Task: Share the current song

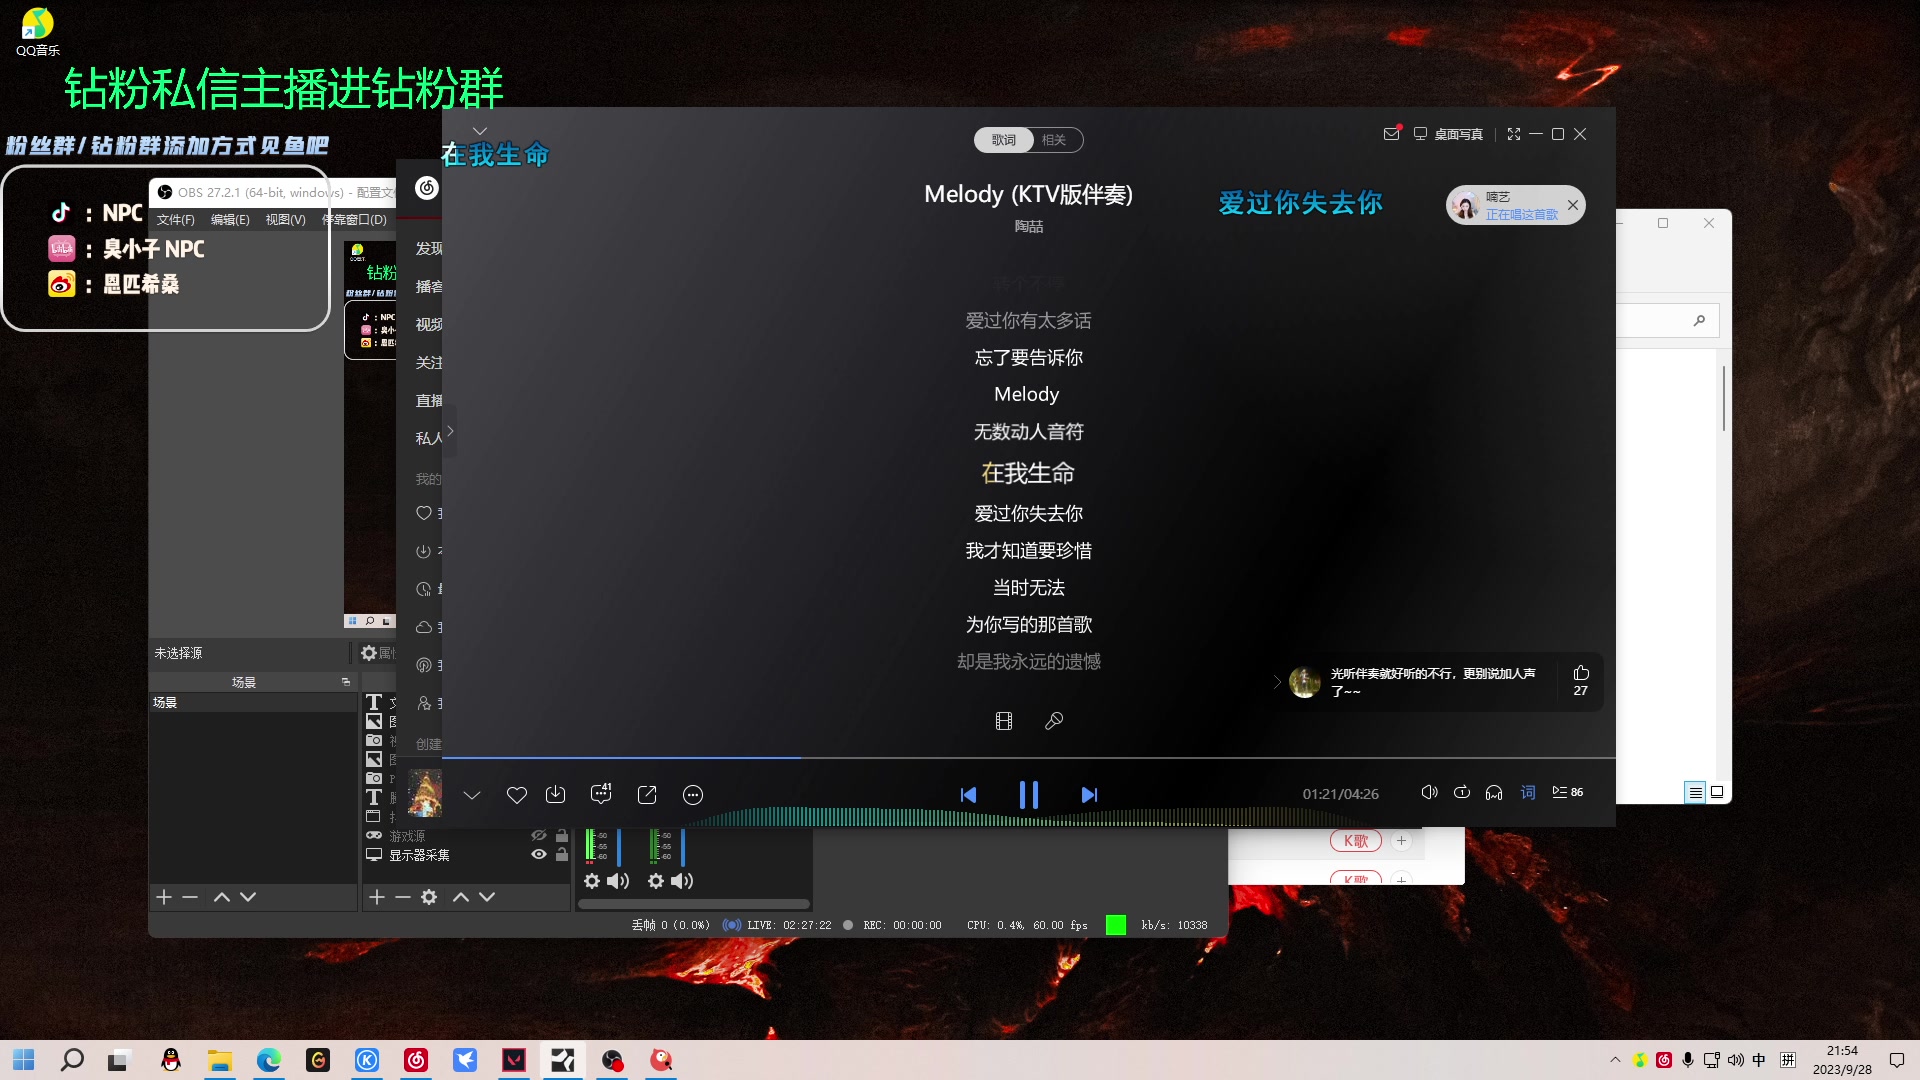Action: click(x=647, y=795)
